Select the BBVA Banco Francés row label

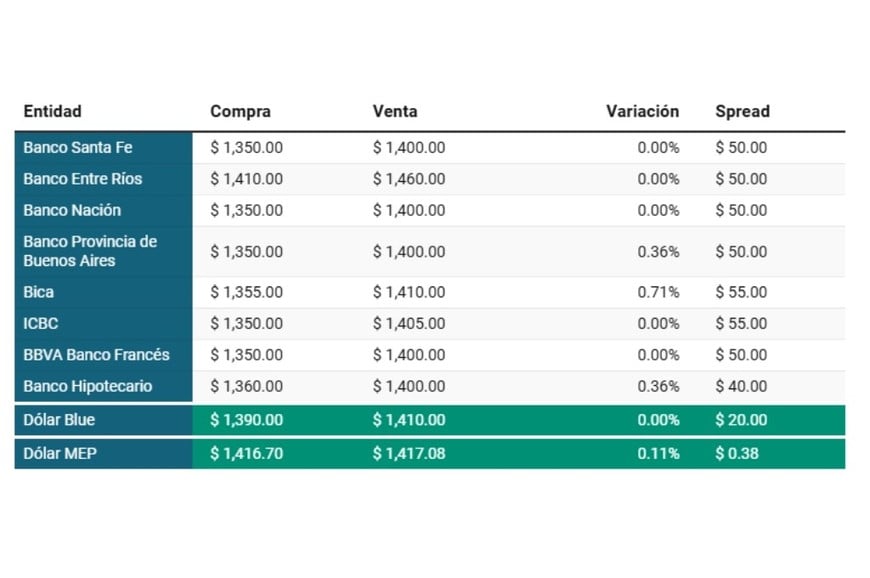coord(96,355)
